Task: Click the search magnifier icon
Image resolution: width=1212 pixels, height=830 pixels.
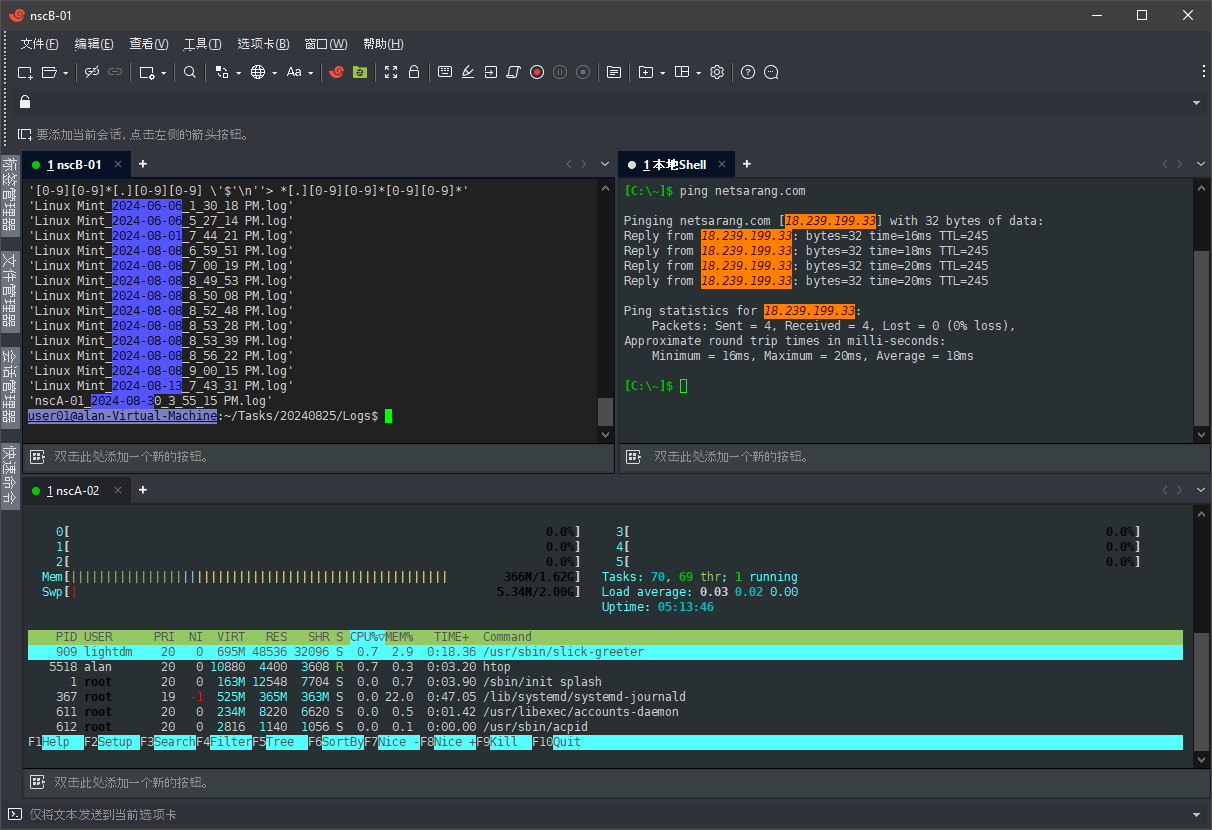Action: click(x=190, y=72)
